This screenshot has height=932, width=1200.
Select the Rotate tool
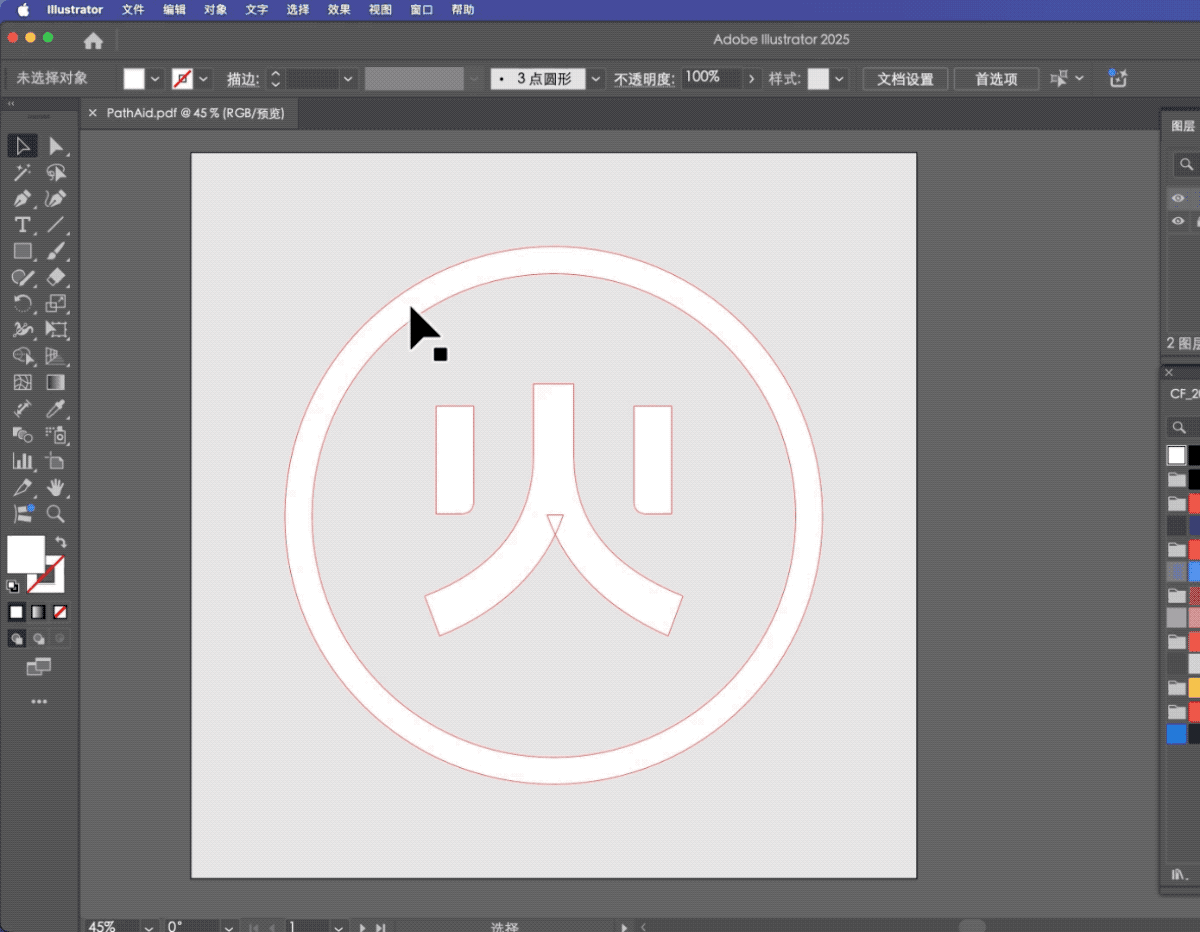(x=22, y=303)
